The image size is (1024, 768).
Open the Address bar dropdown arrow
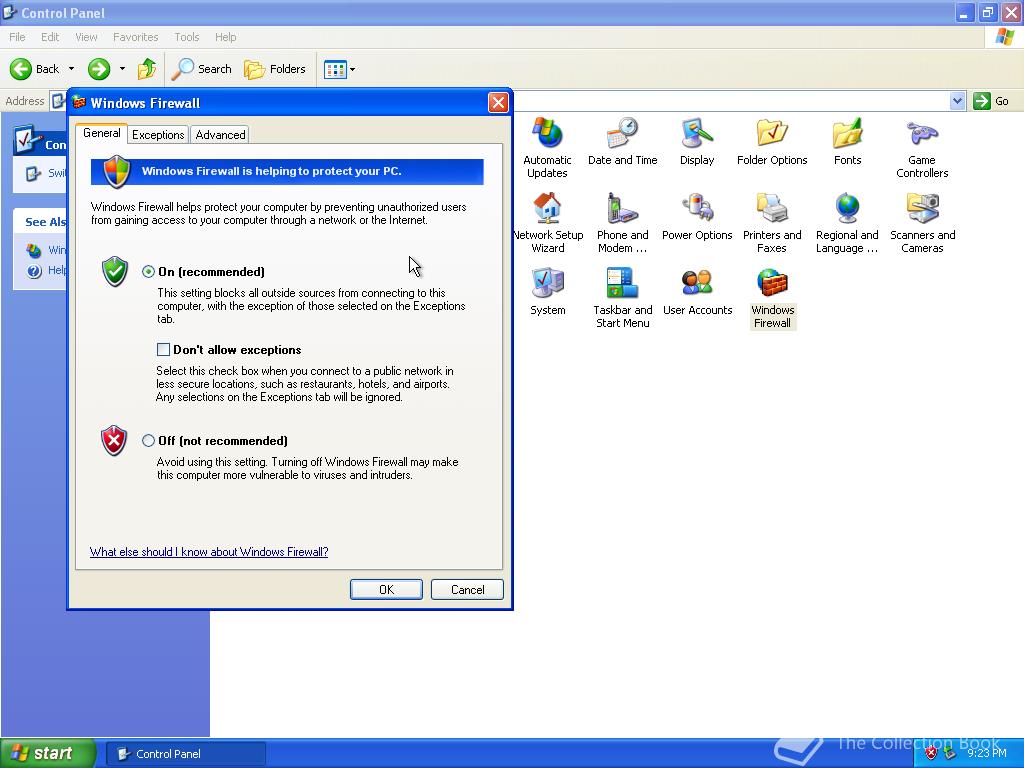pyautogui.click(x=957, y=101)
